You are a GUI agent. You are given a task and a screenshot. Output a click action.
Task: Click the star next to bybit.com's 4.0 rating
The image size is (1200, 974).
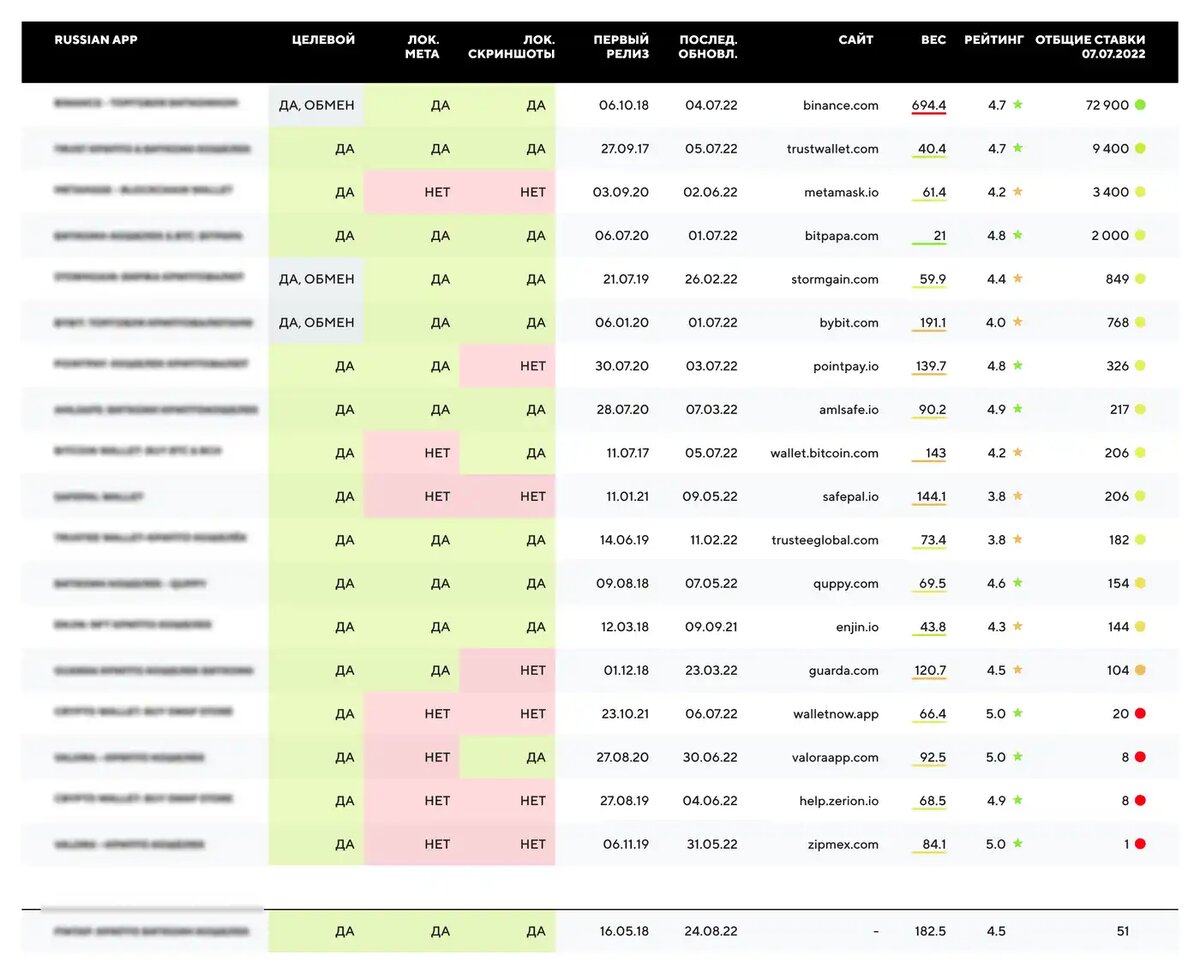[1018, 322]
